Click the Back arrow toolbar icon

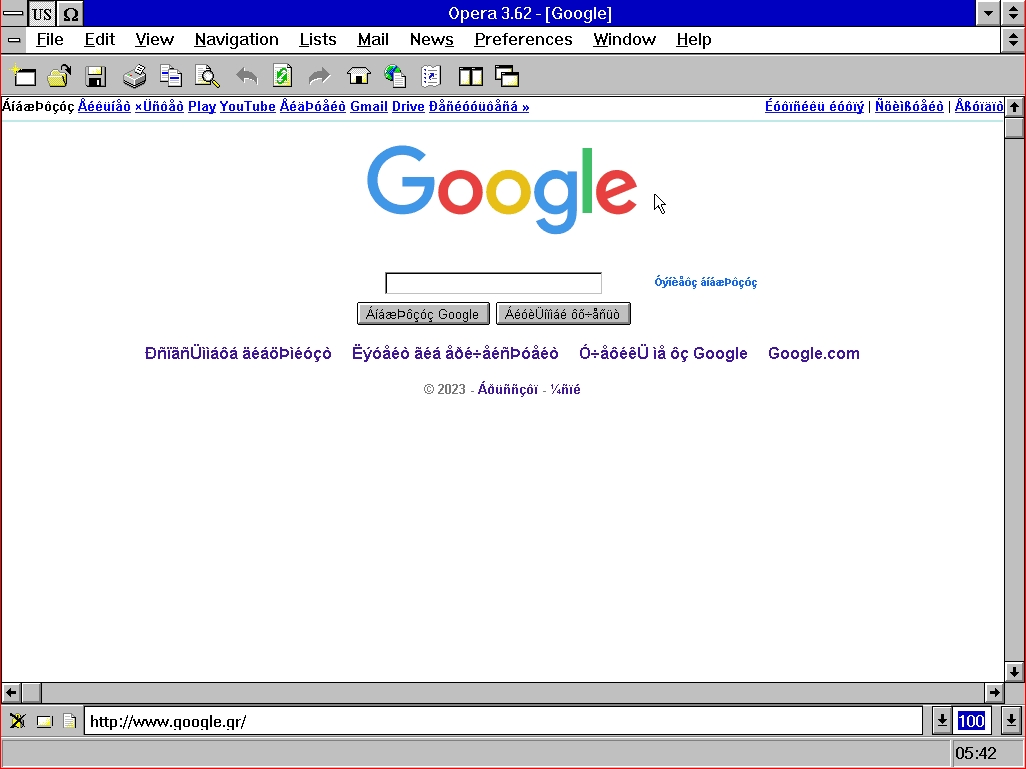(x=247, y=77)
